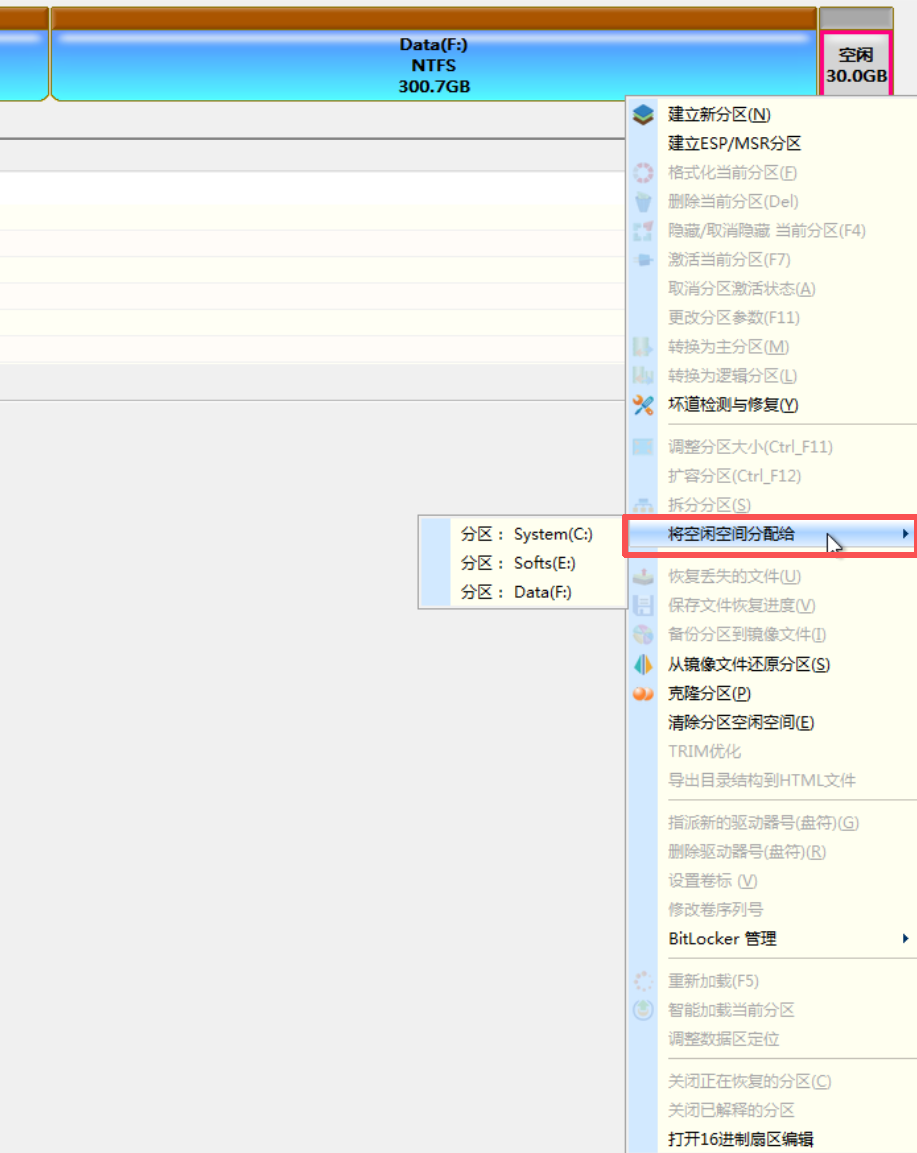Click the orange icon beside 克隆分区
The image size is (917, 1153).
644,693
